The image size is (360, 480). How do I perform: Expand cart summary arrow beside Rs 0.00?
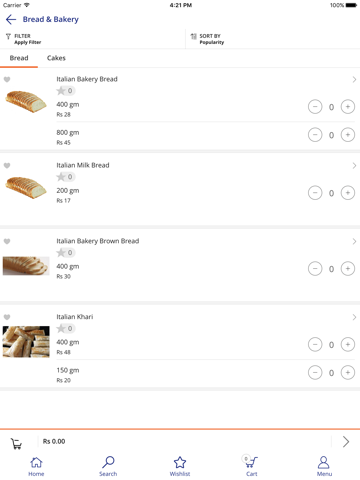pos(346,442)
